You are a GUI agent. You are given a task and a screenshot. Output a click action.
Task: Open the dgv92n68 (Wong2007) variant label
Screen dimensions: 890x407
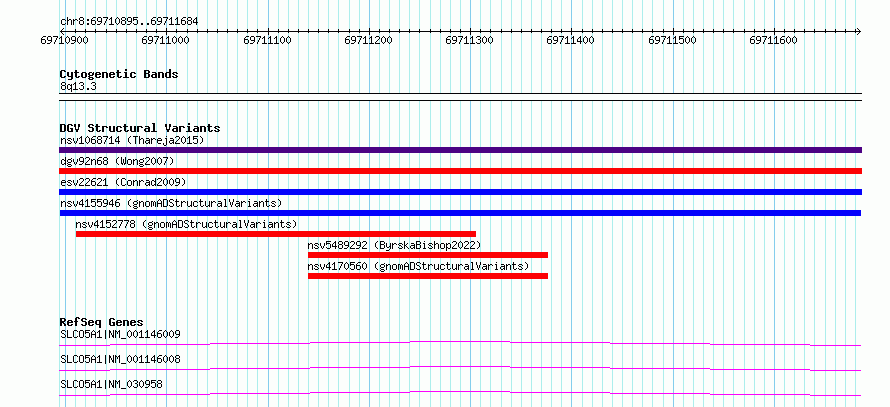[117, 161]
